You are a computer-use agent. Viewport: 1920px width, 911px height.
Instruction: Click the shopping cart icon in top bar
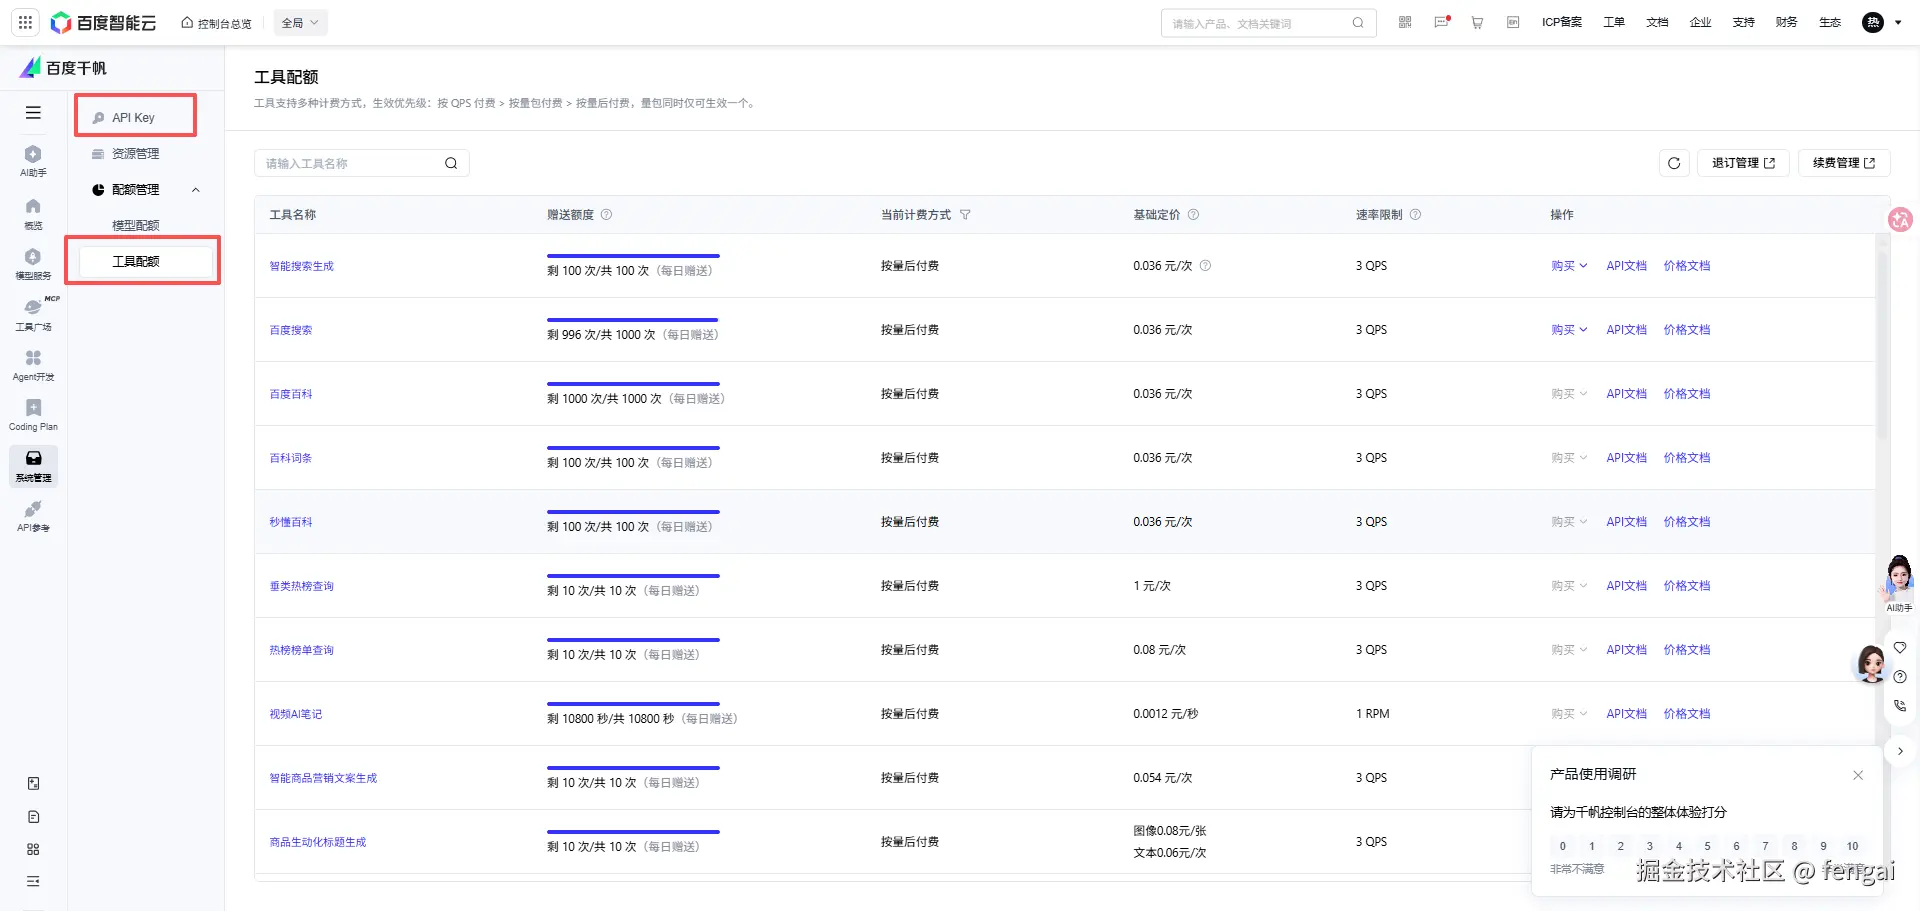coord(1477,22)
